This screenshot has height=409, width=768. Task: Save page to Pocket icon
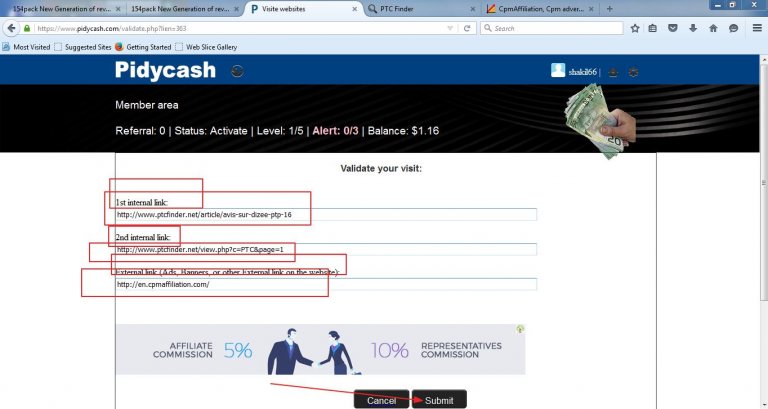674,28
